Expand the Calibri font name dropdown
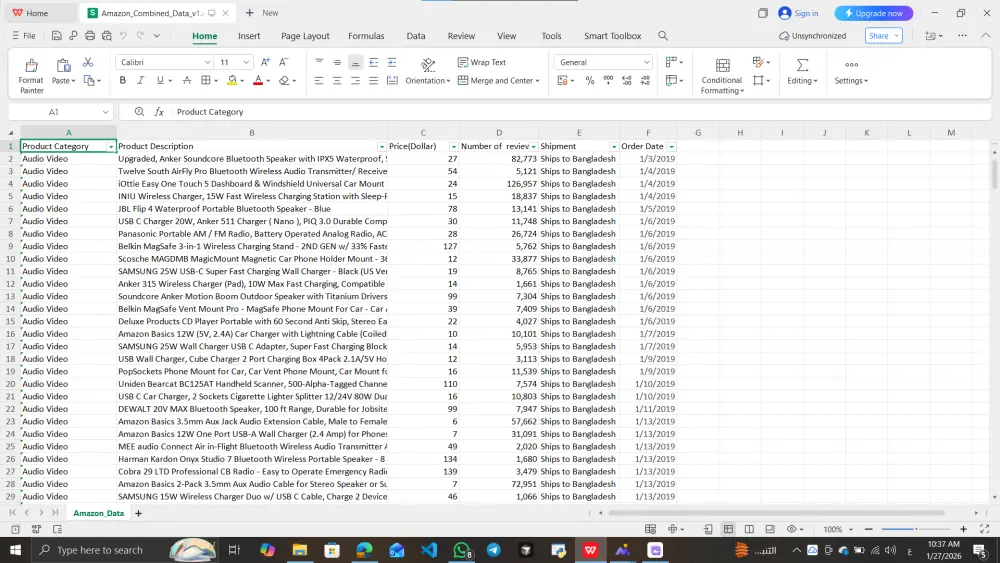 point(207,62)
